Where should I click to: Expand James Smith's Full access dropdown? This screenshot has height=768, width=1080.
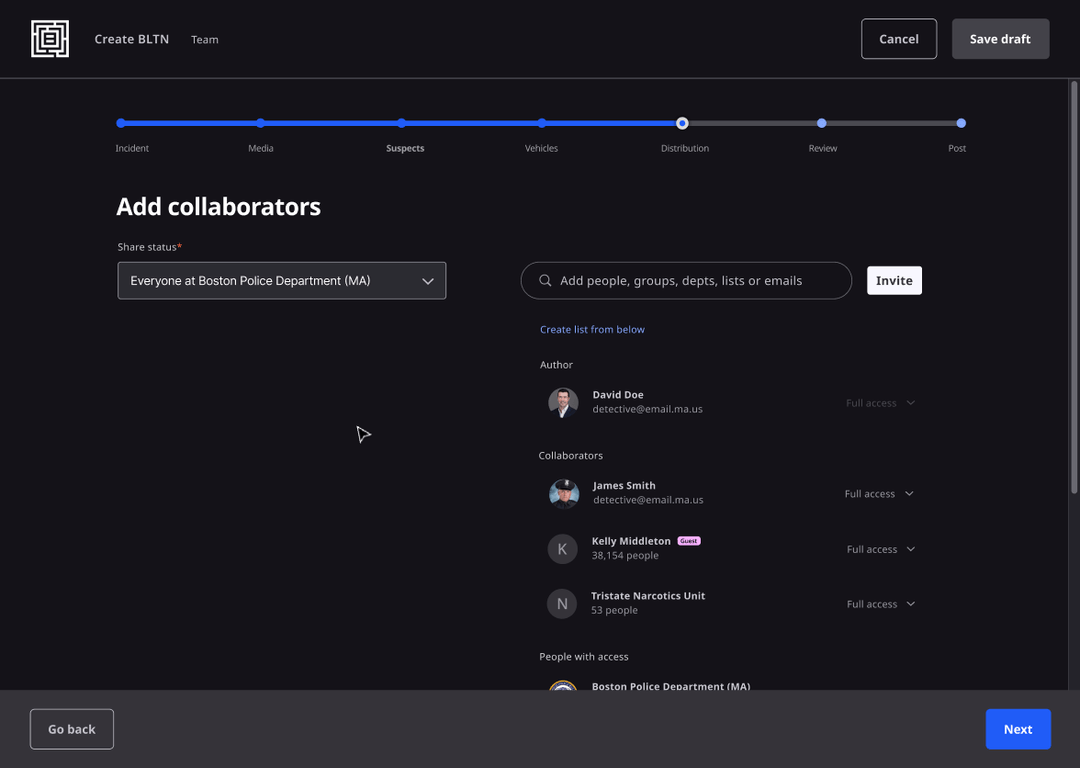click(878, 493)
